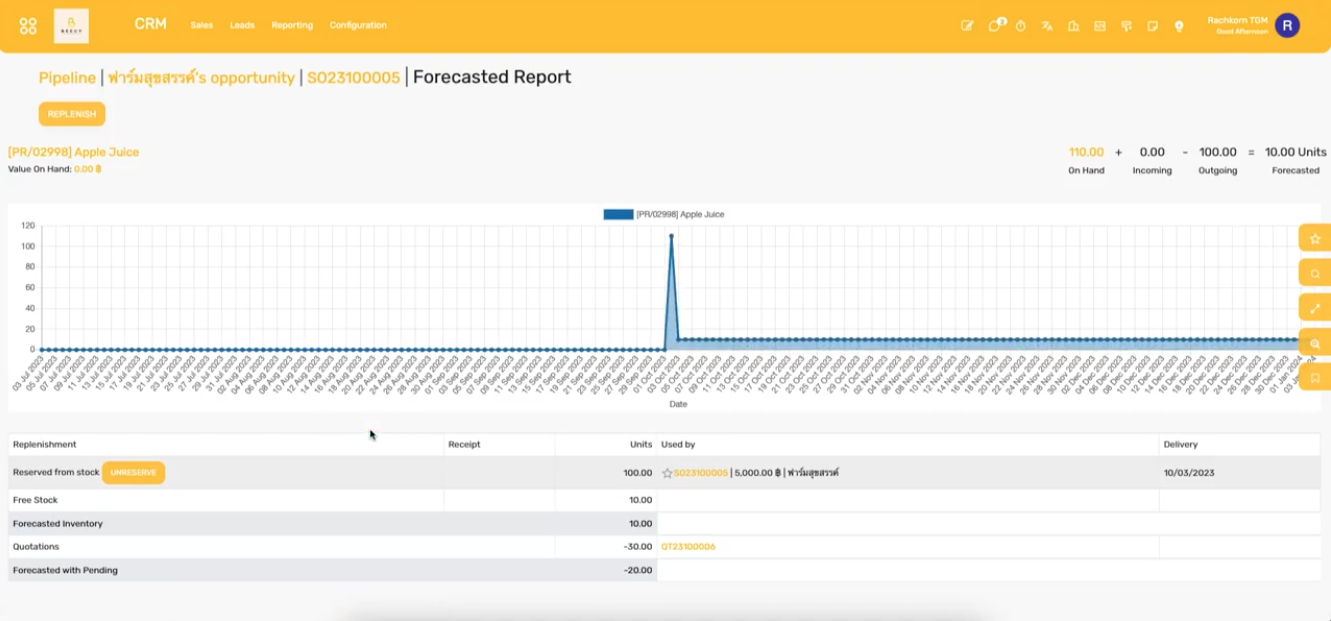Click the star favorite side button

(1314, 239)
